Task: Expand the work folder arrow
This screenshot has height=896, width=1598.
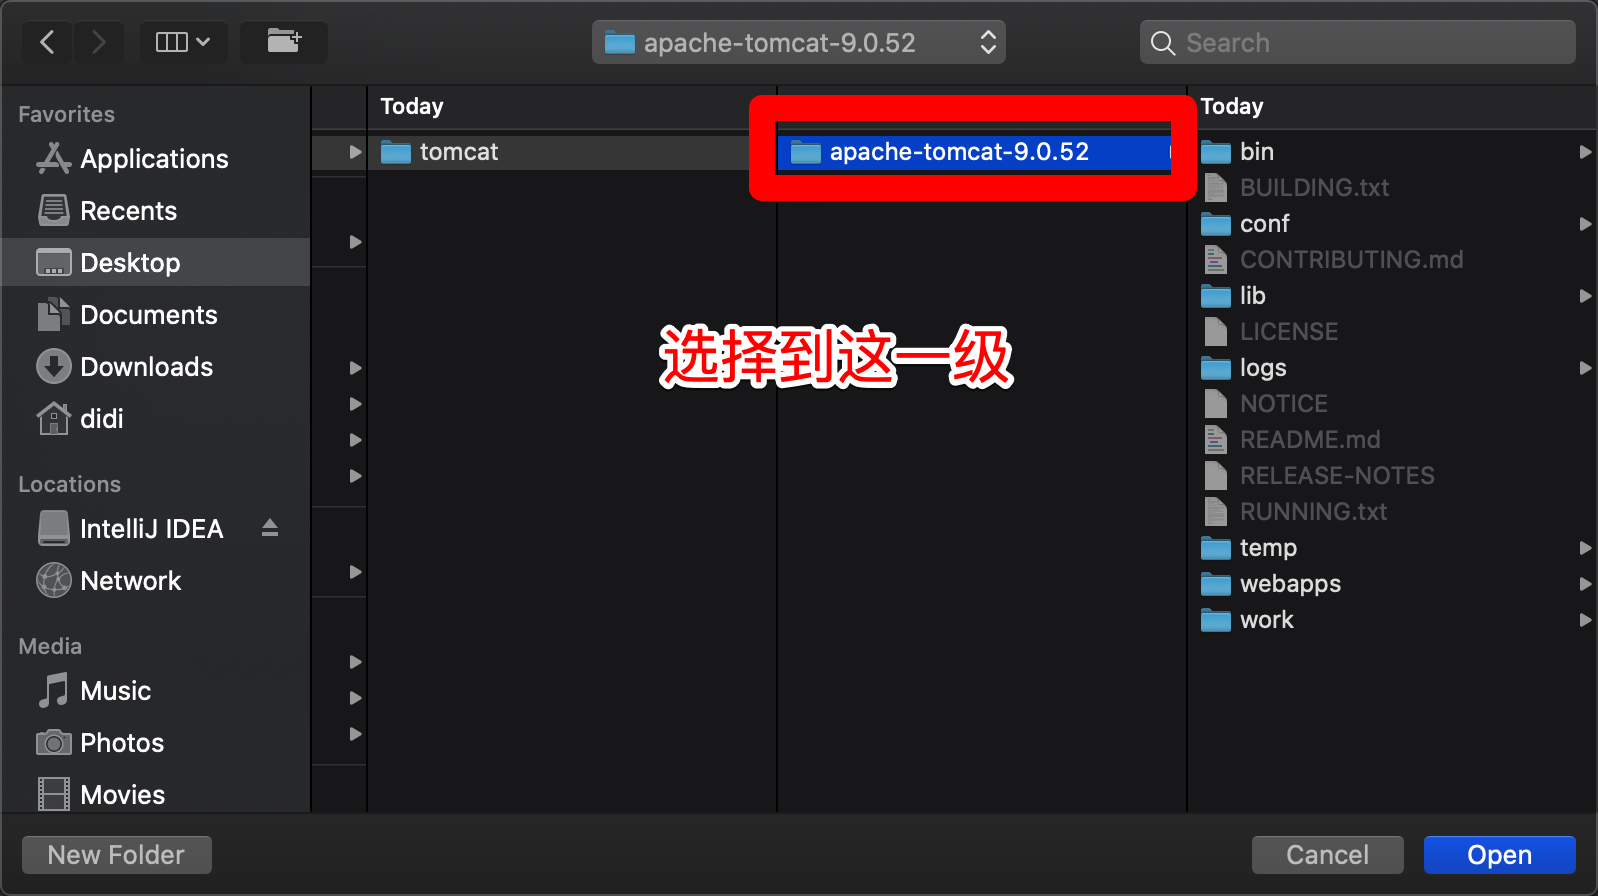Action: point(1585,620)
